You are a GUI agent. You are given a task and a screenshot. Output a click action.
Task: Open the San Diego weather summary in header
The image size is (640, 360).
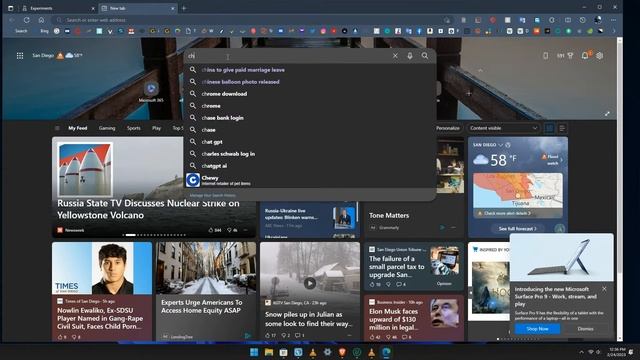click(57, 56)
